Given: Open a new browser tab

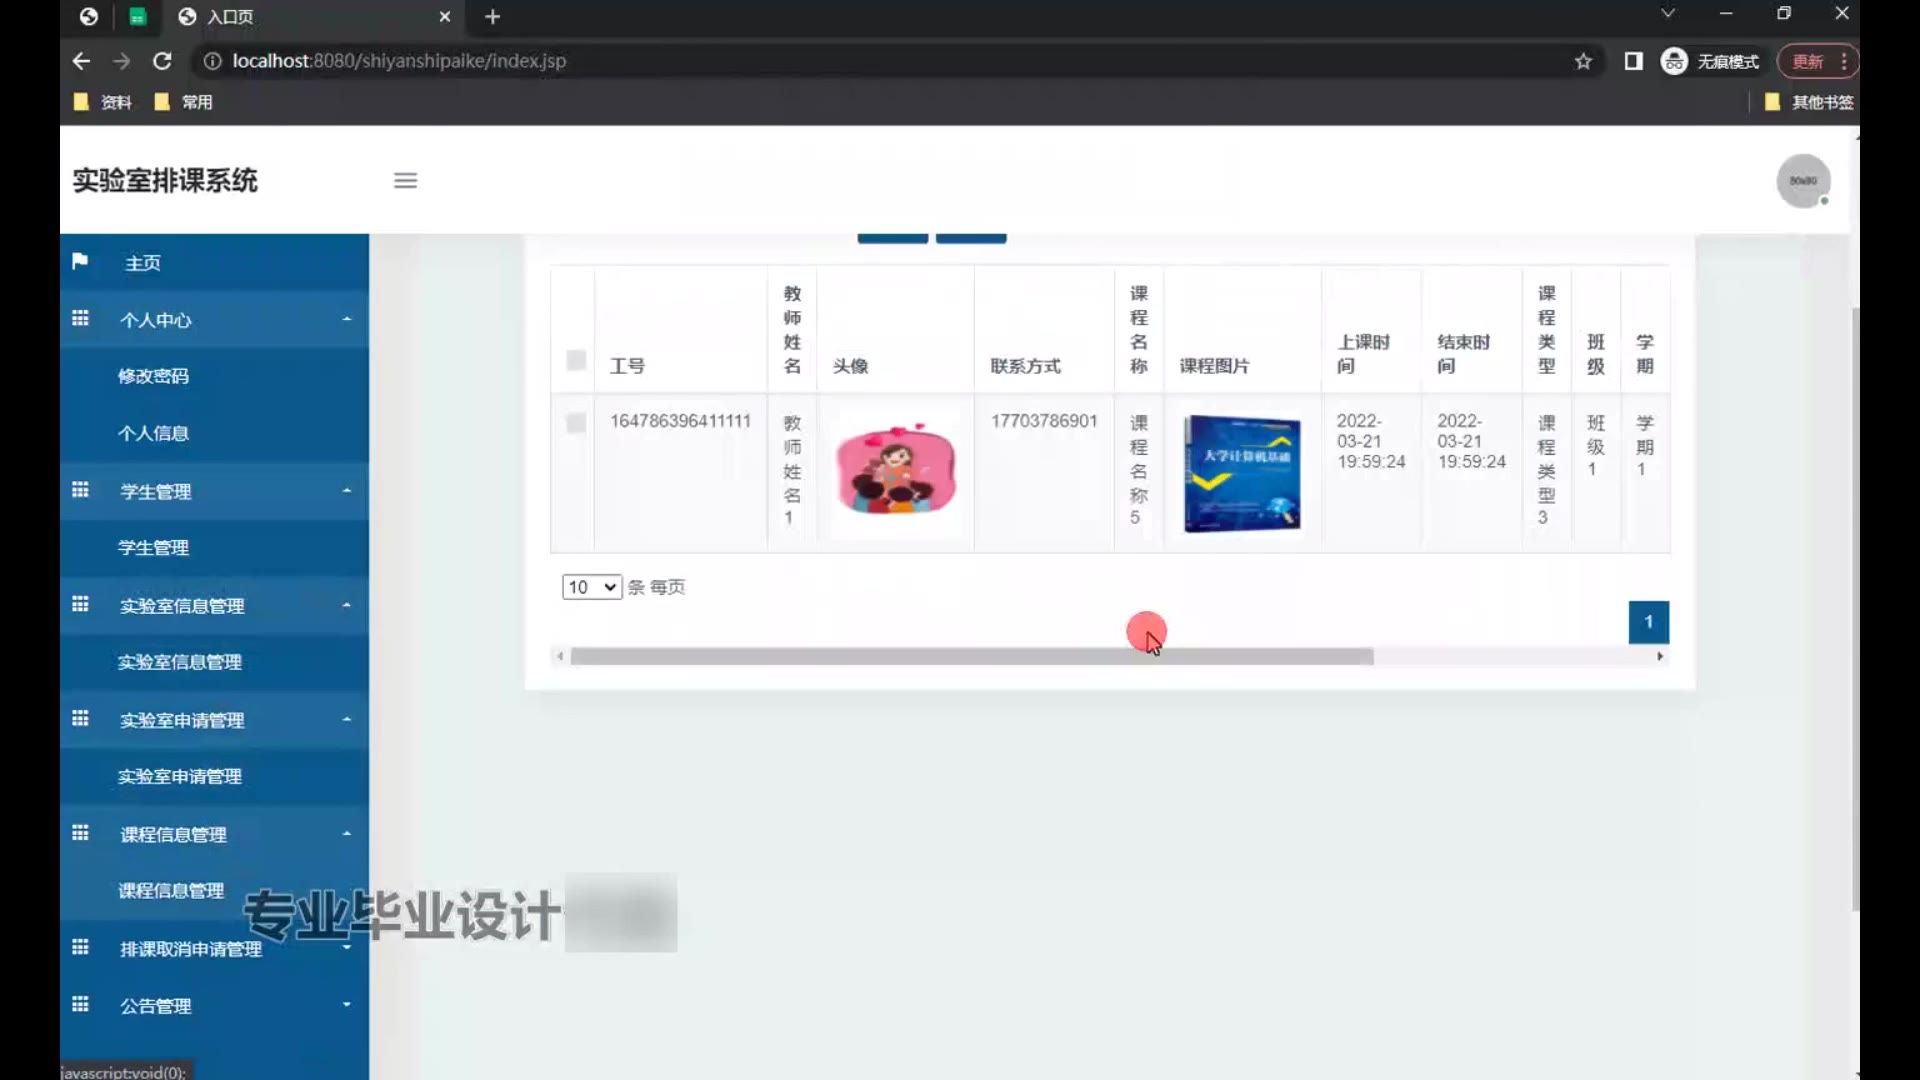Looking at the screenshot, I should 492,17.
